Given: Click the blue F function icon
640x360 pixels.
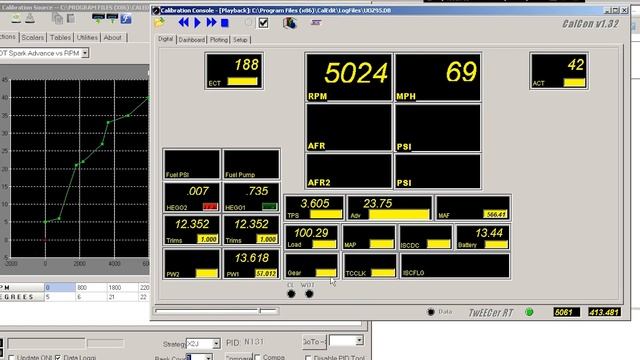Looking at the screenshot, I should tap(126, 18).
